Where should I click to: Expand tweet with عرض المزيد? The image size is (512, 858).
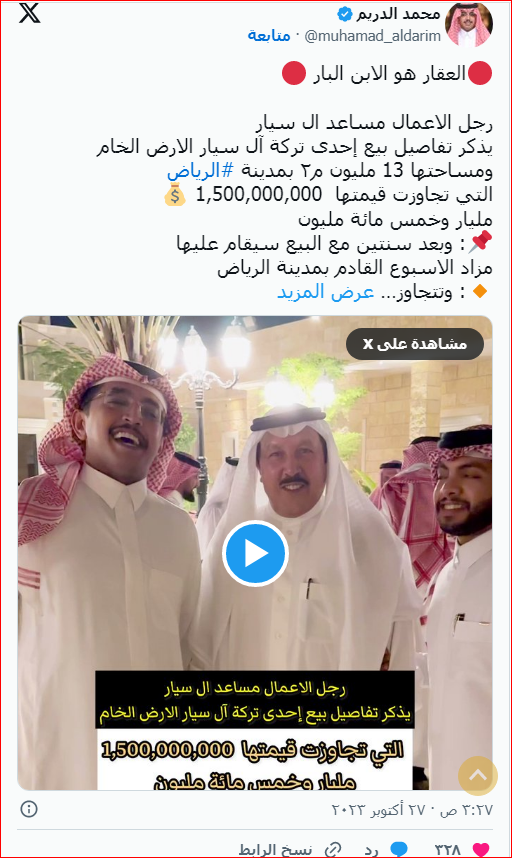coord(325,292)
